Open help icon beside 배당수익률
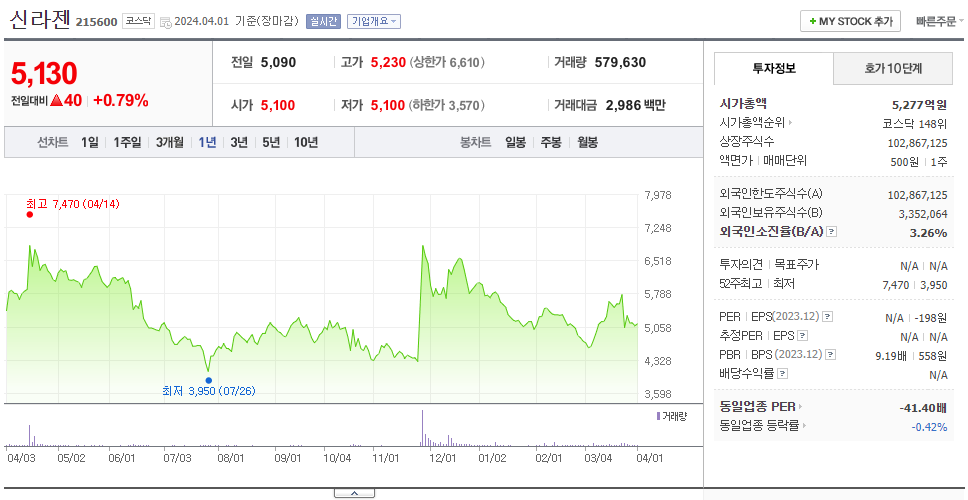968x500 pixels. (782, 373)
